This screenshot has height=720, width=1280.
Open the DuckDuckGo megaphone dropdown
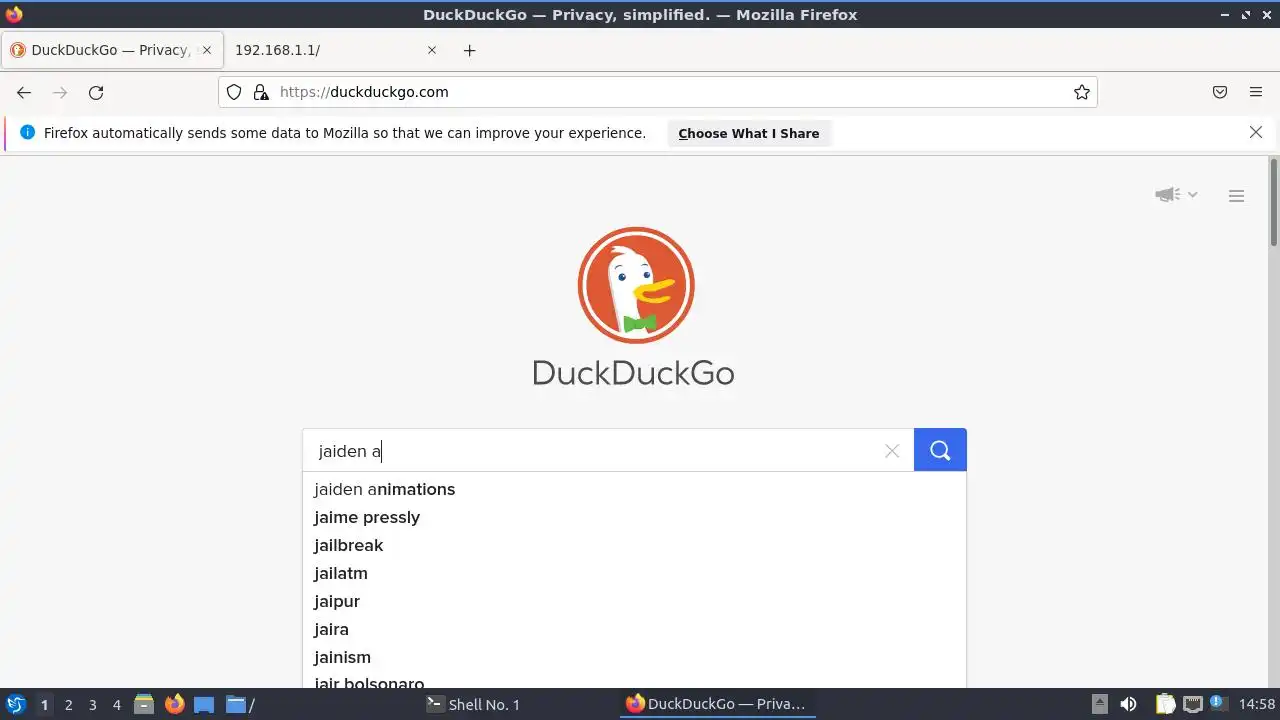tap(1176, 195)
